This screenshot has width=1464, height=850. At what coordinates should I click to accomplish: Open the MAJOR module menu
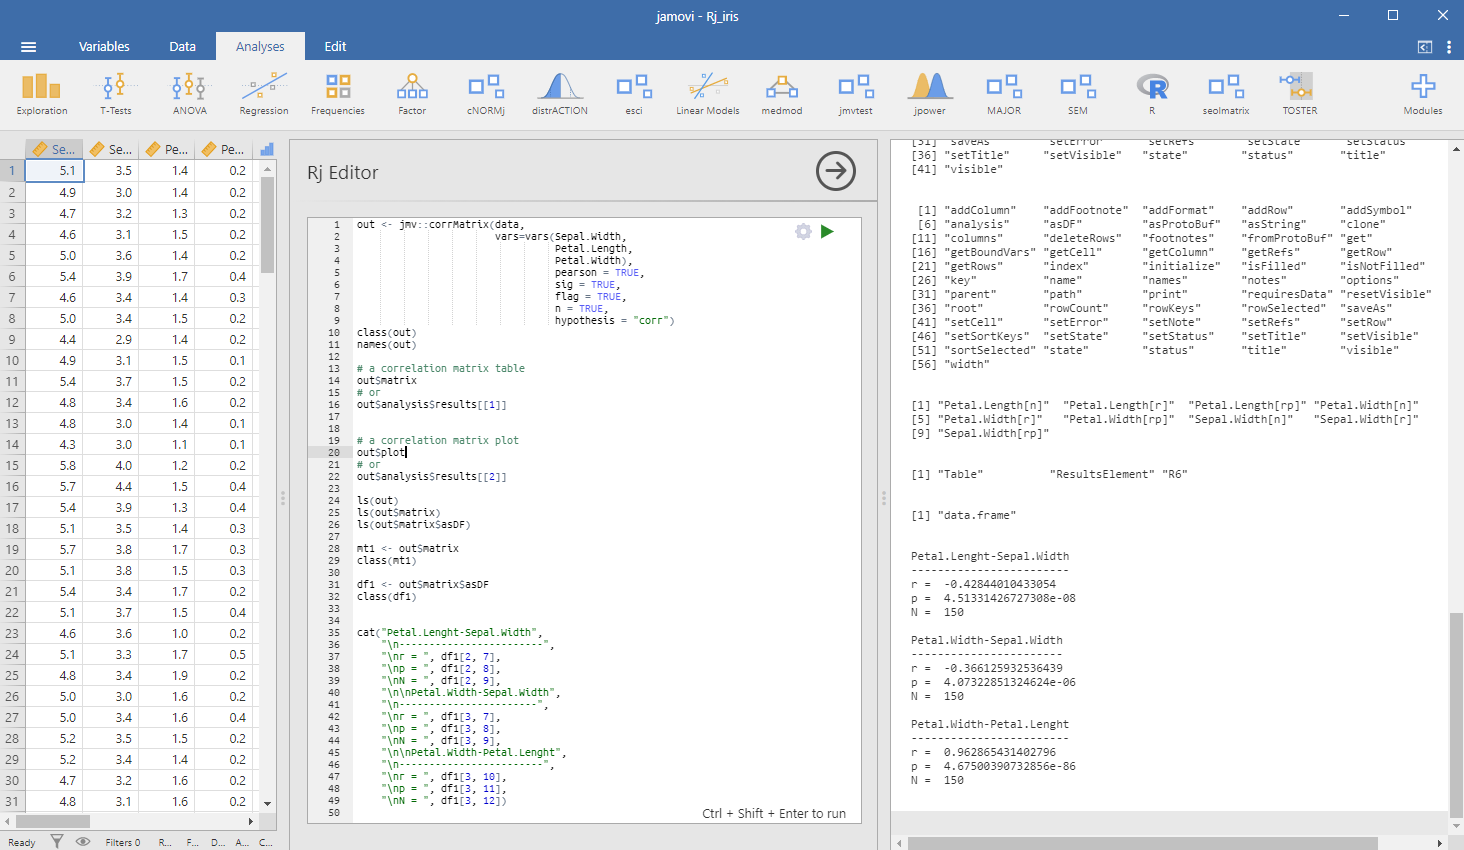click(1004, 94)
